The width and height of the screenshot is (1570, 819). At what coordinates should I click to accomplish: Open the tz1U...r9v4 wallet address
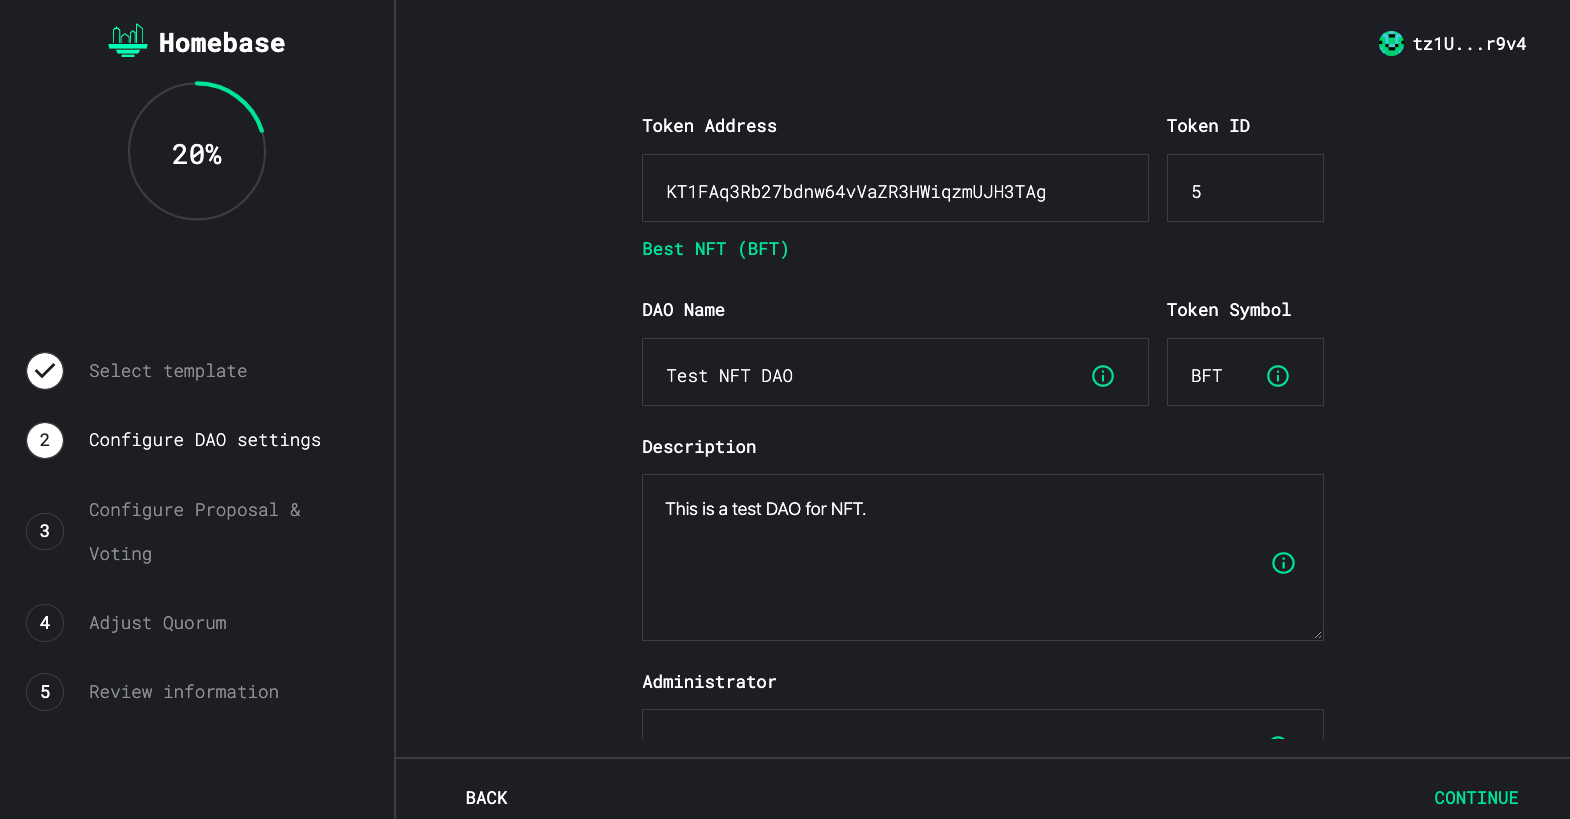click(1468, 44)
